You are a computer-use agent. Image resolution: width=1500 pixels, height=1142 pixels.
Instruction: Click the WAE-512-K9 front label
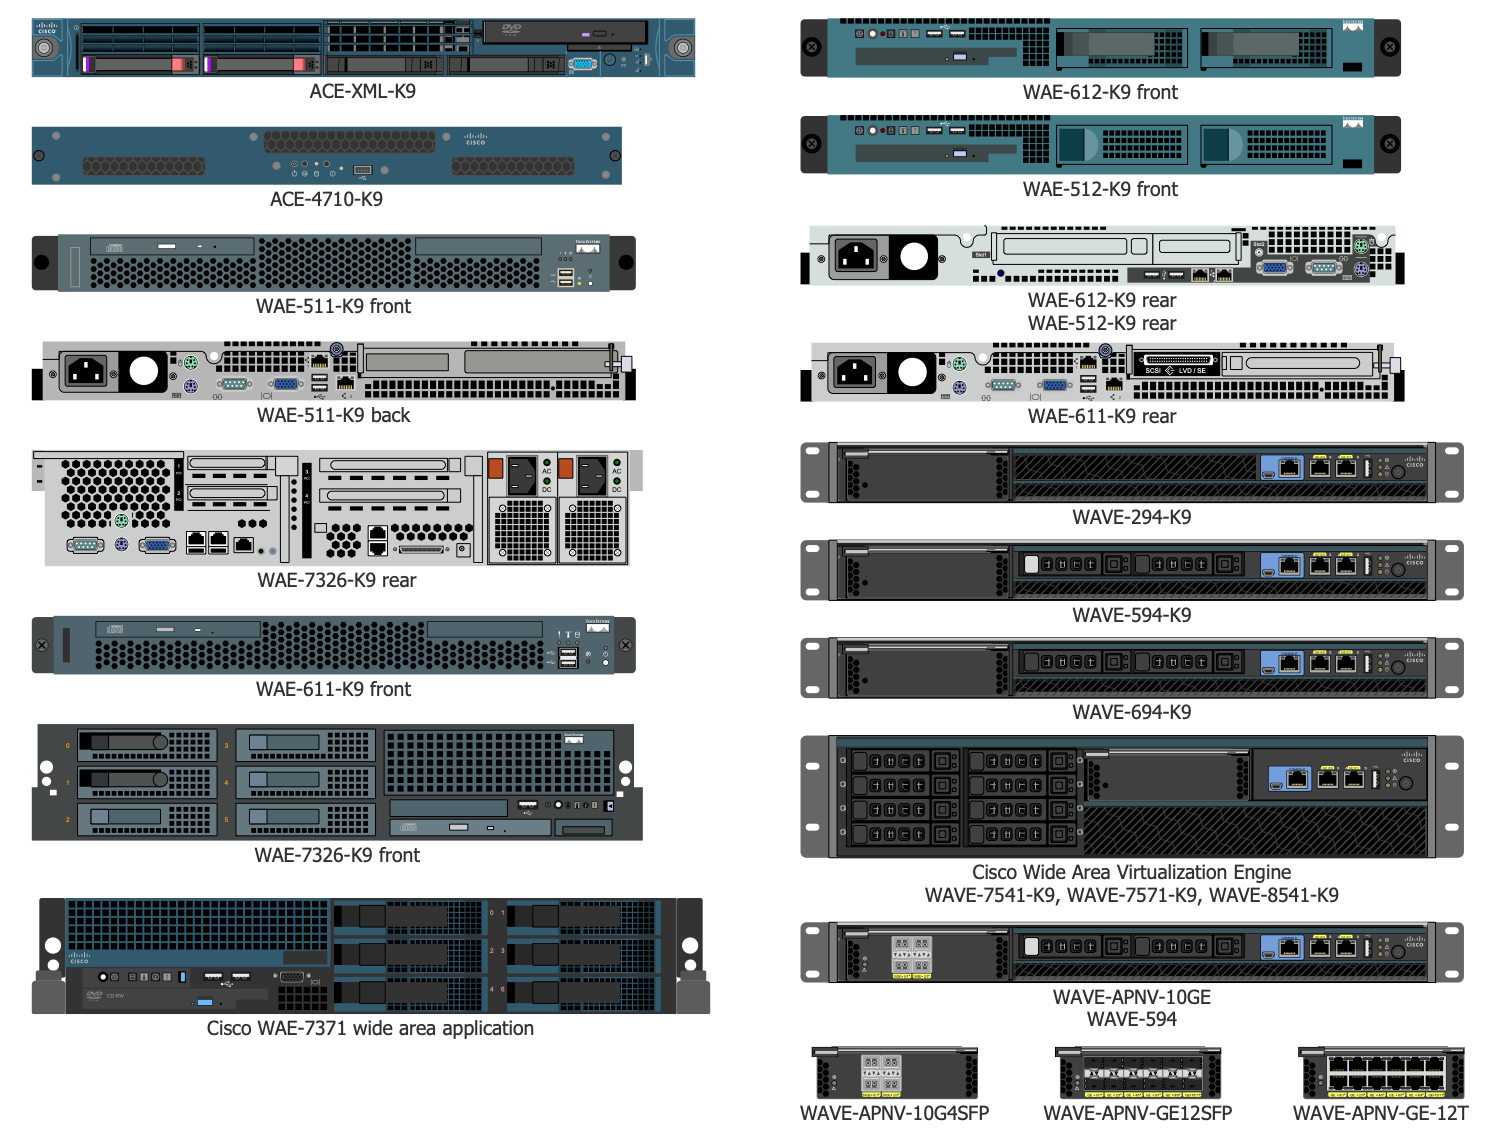pos(1100,189)
